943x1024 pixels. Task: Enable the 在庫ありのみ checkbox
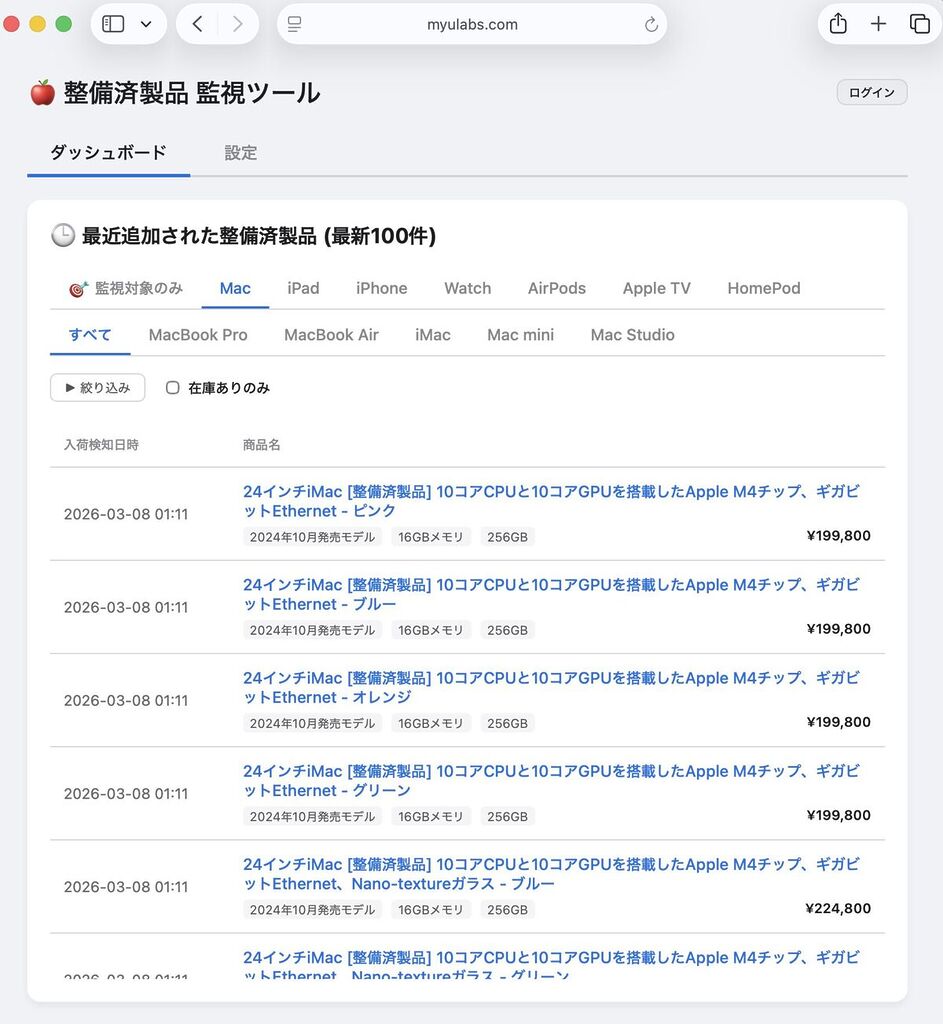[172, 388]
